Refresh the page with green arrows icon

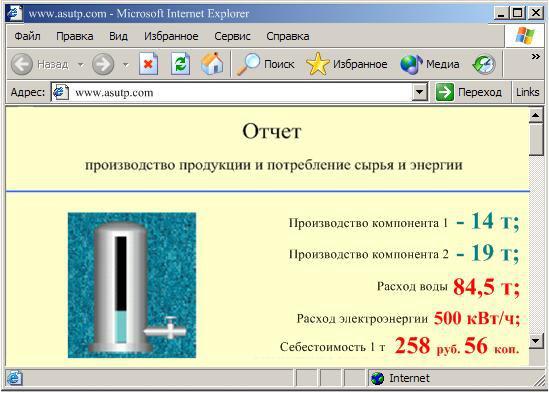181,64
